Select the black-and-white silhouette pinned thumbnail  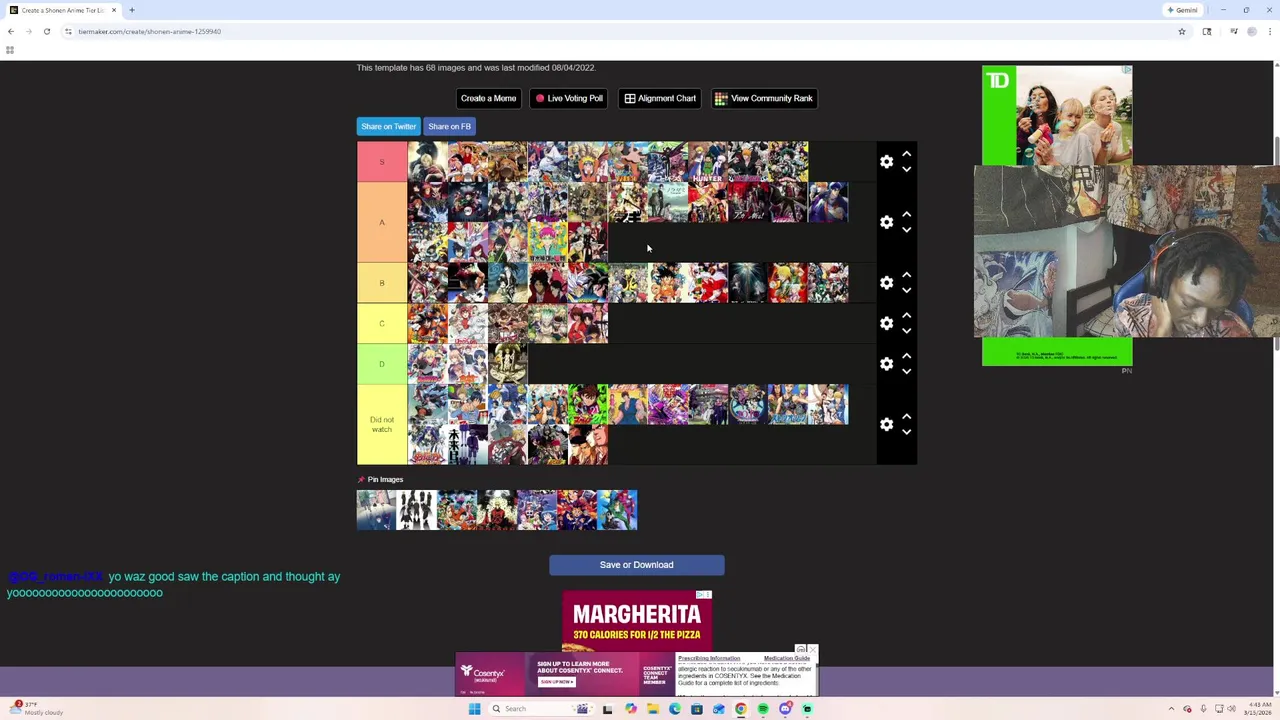417,510
